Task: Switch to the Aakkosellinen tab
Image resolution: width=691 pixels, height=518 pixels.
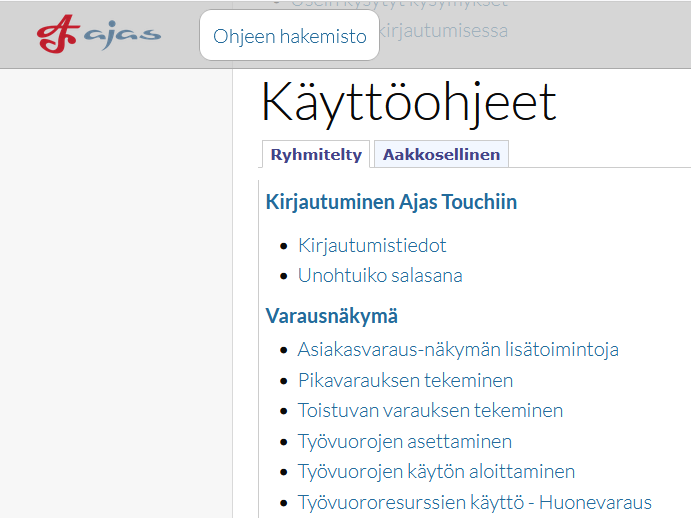Action: [x=441, y=154]
